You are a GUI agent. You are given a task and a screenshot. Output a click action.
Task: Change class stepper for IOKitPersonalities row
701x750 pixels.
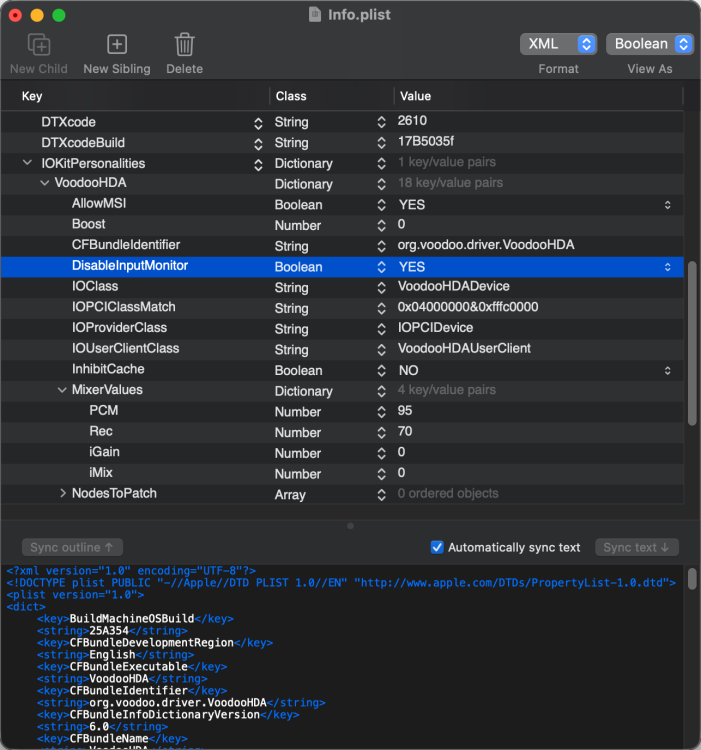click(381, 164)
